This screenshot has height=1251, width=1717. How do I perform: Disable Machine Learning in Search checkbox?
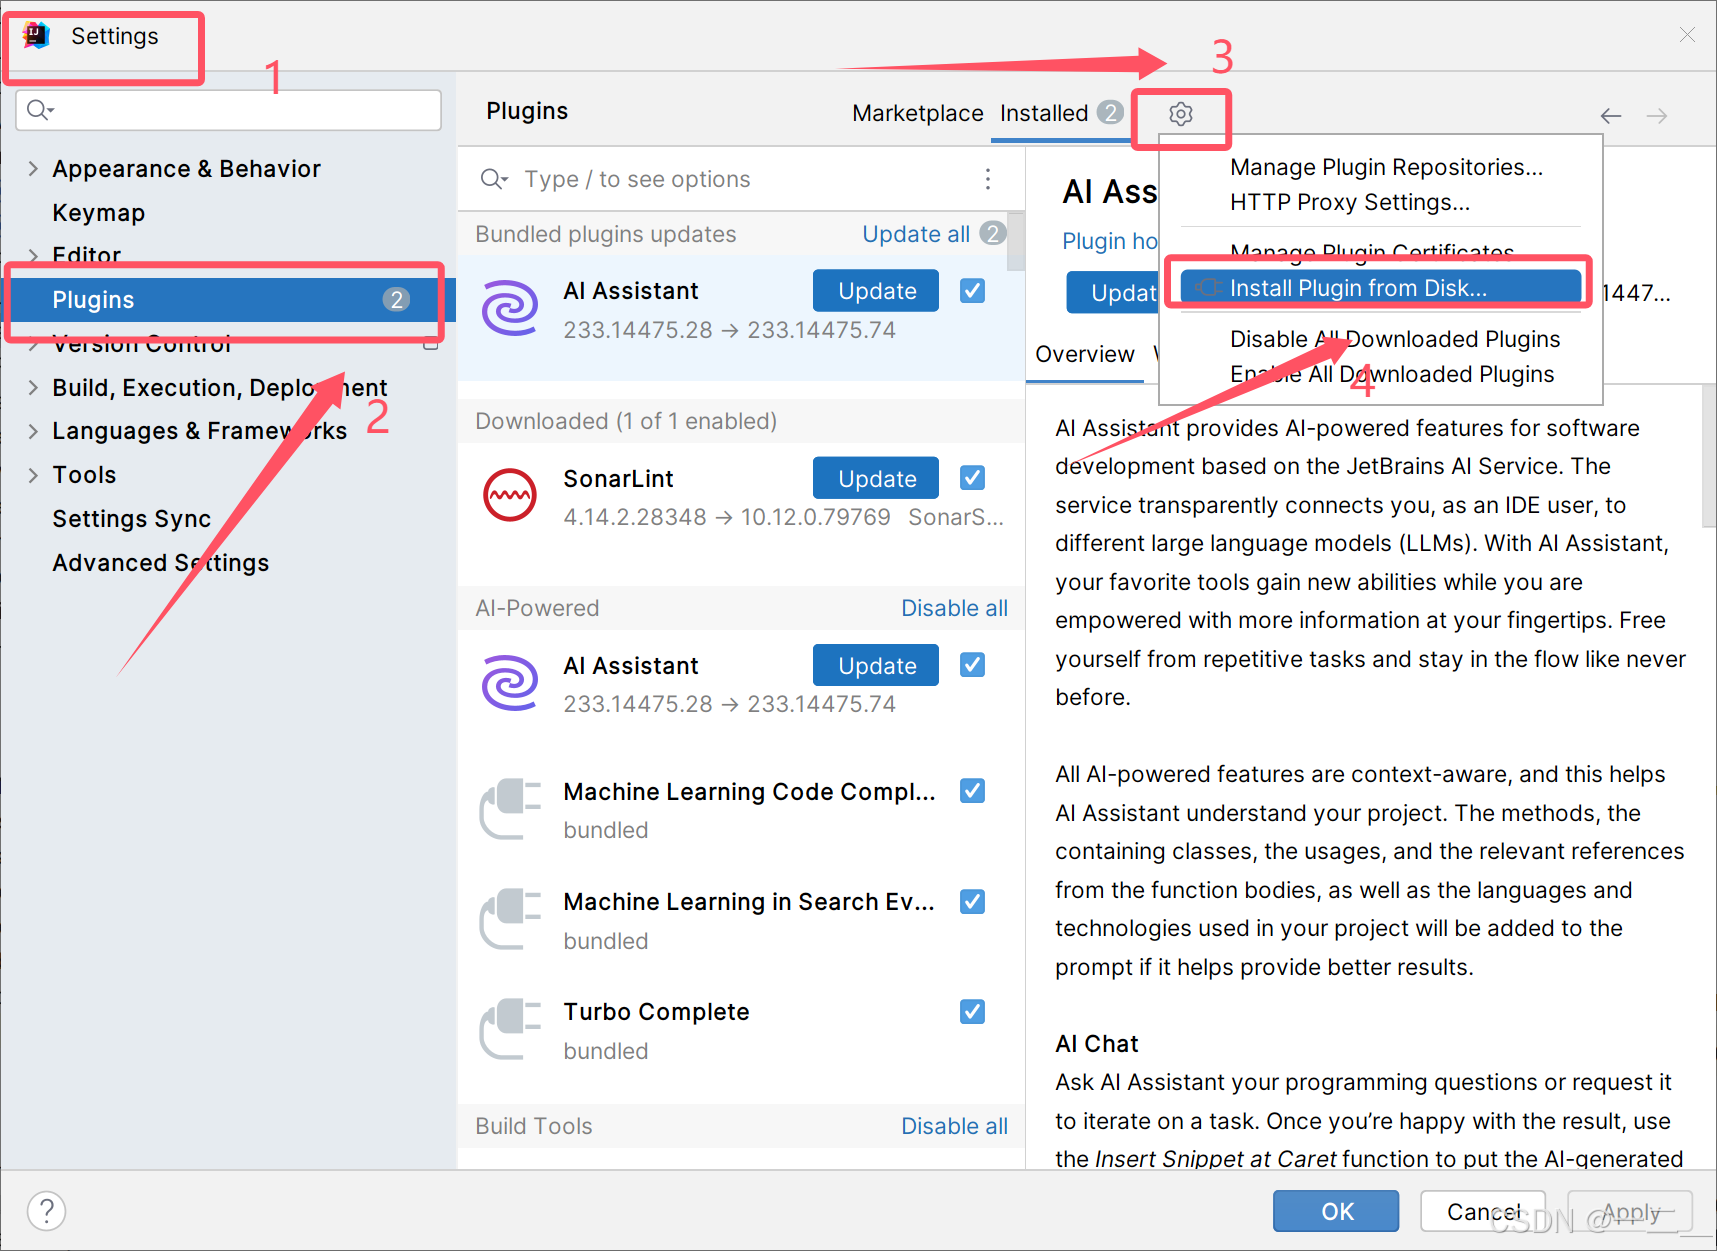(x=972, y=902)
